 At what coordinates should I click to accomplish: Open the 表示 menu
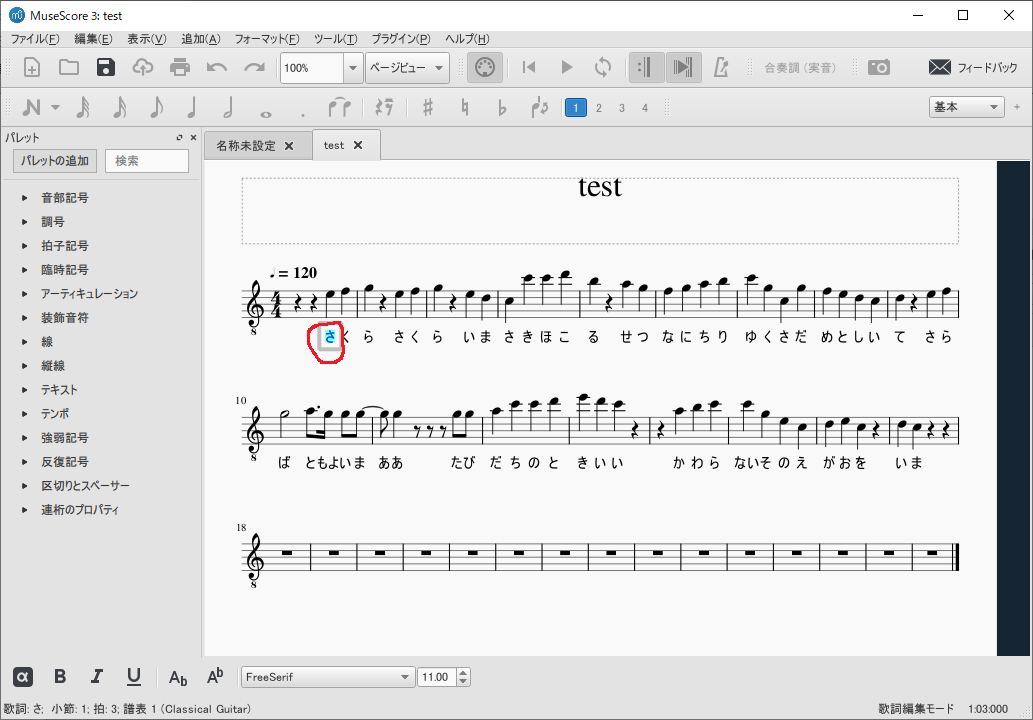click(x=146, y=39)
